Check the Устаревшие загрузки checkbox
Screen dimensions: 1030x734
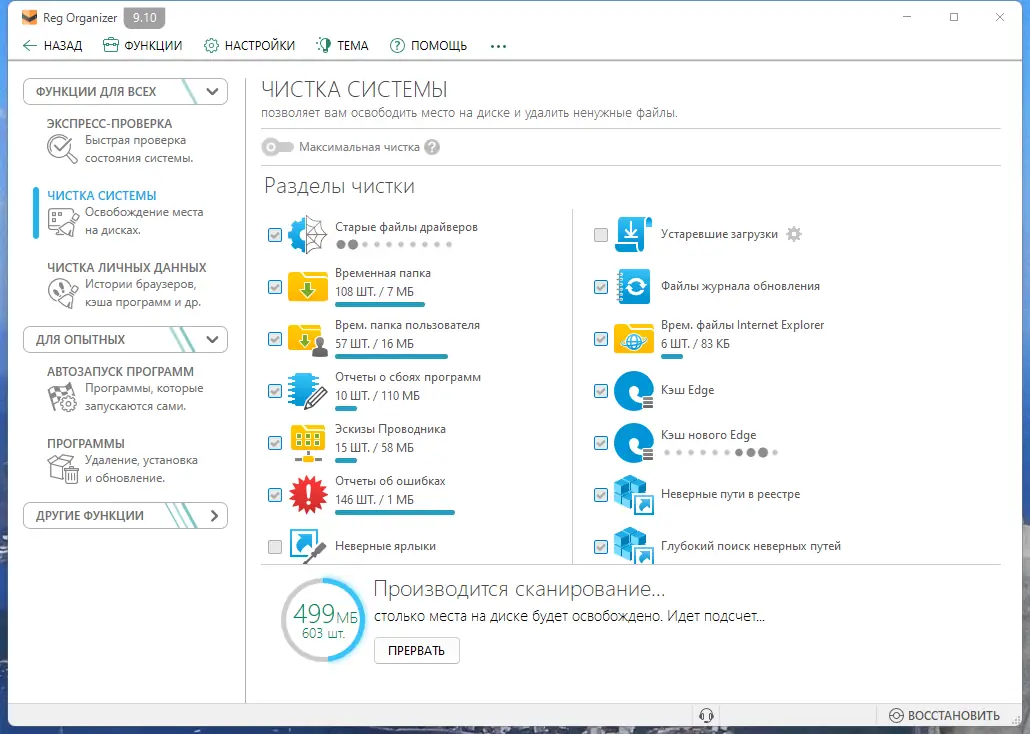click(x=601, y=235)
